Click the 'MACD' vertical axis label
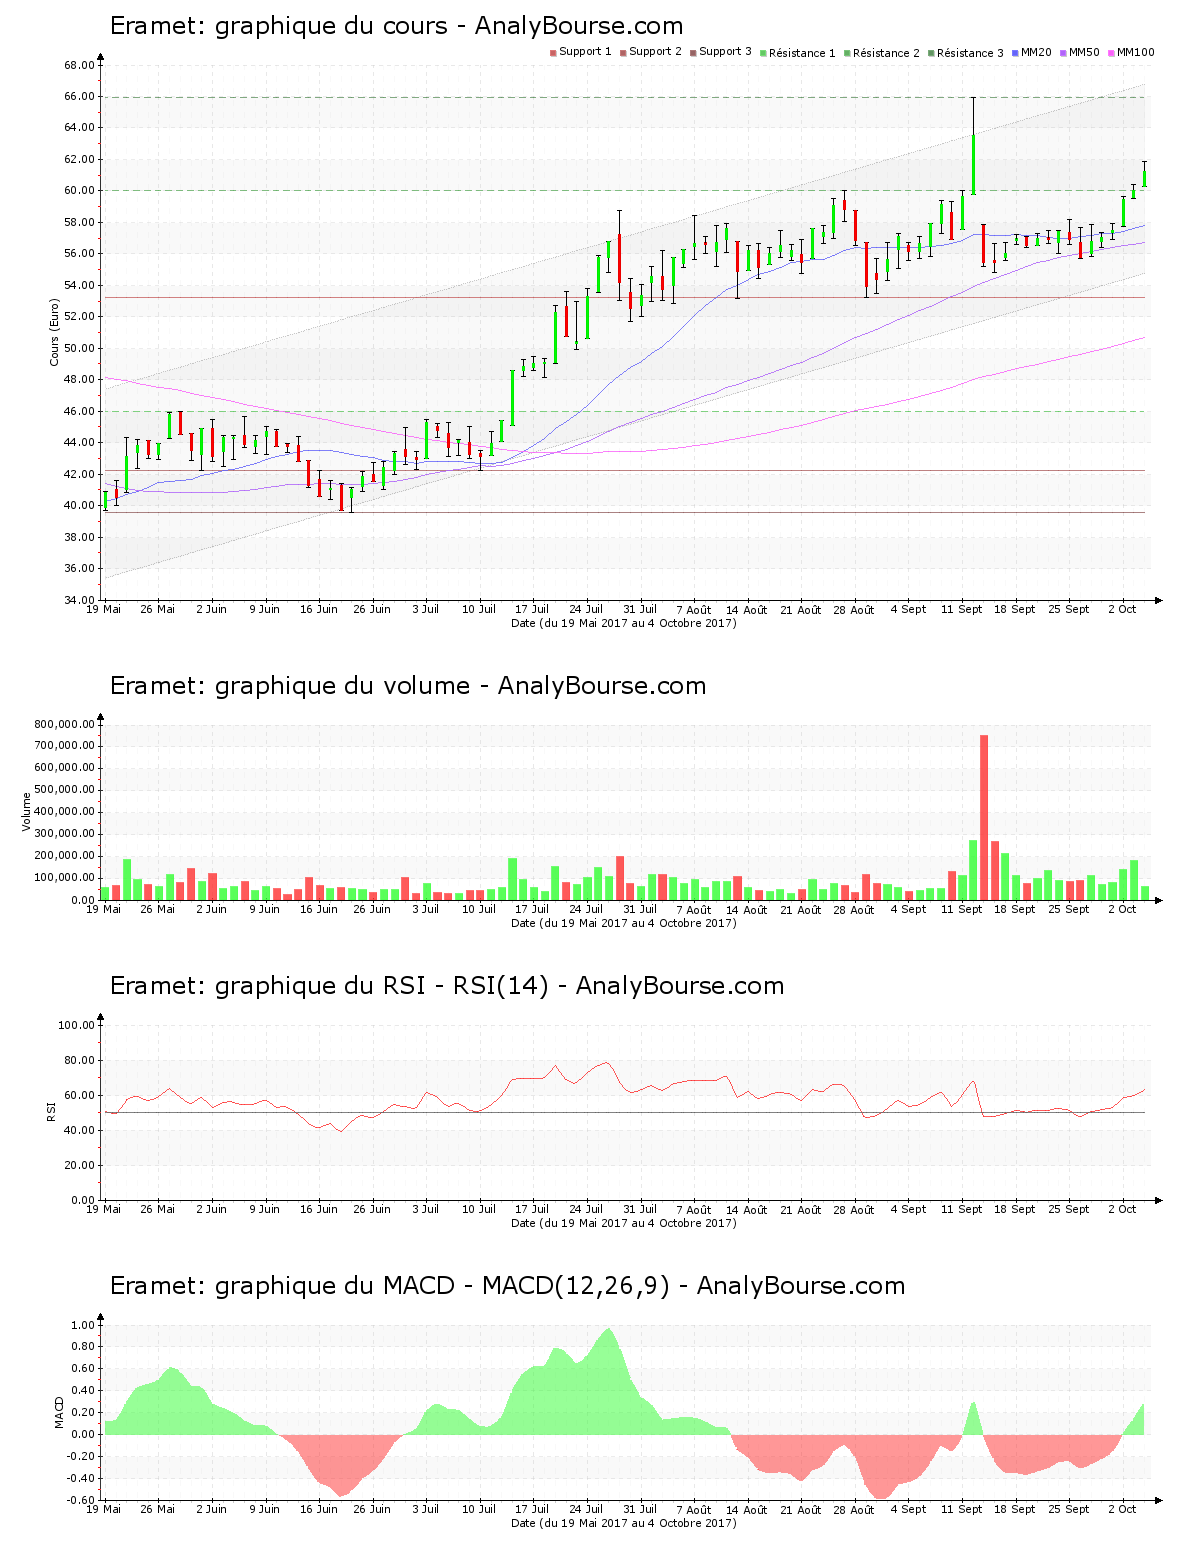 [x=59, y=1412]
